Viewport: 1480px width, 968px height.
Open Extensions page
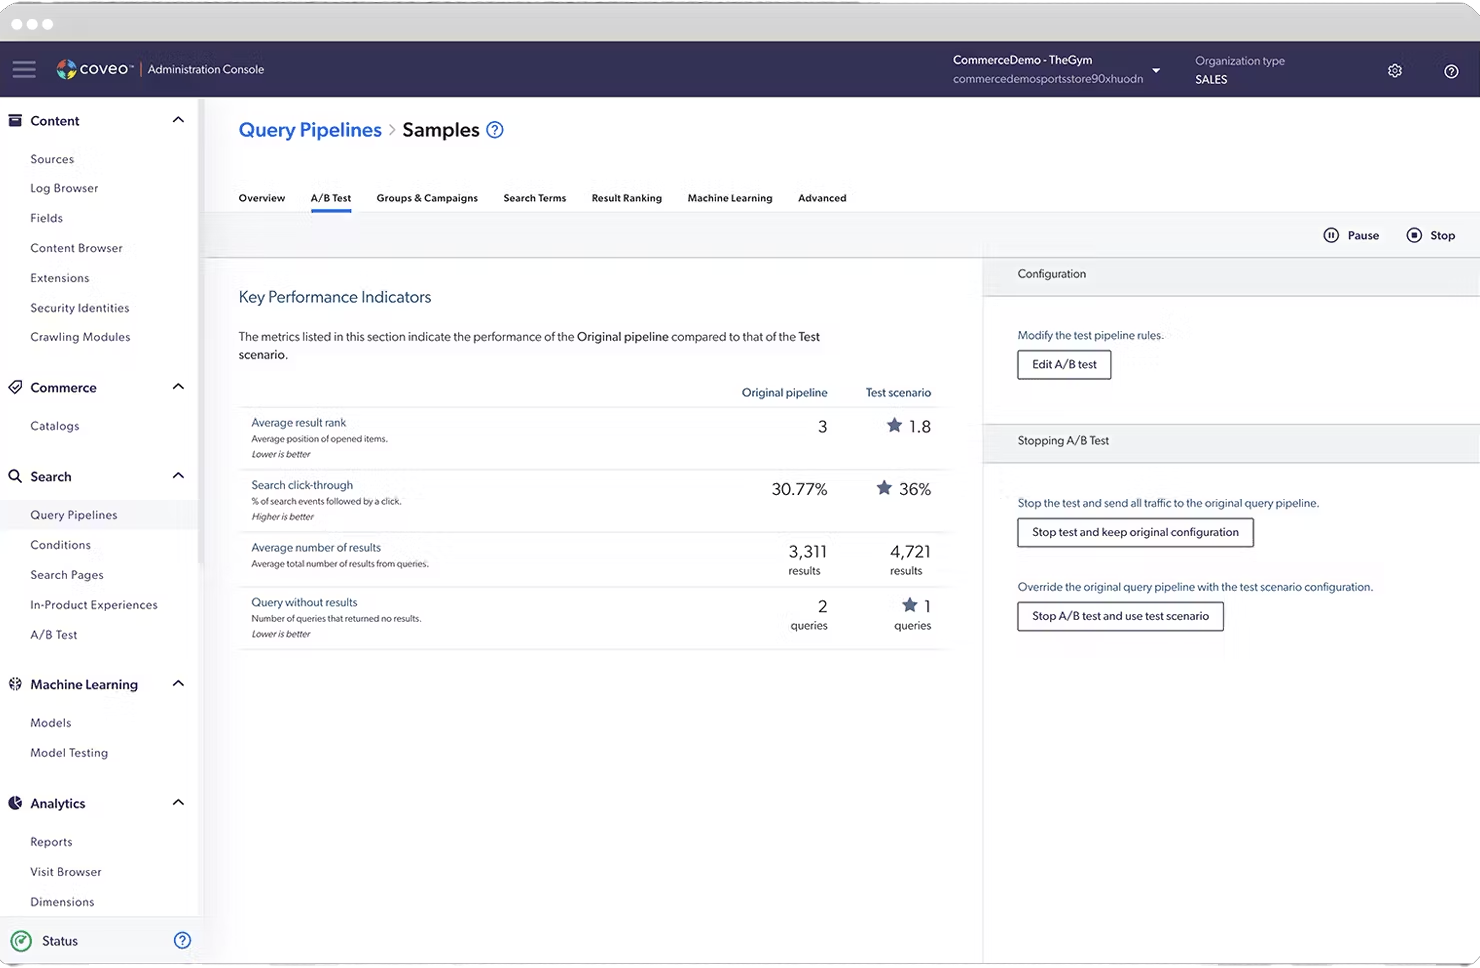click(60, 278)
